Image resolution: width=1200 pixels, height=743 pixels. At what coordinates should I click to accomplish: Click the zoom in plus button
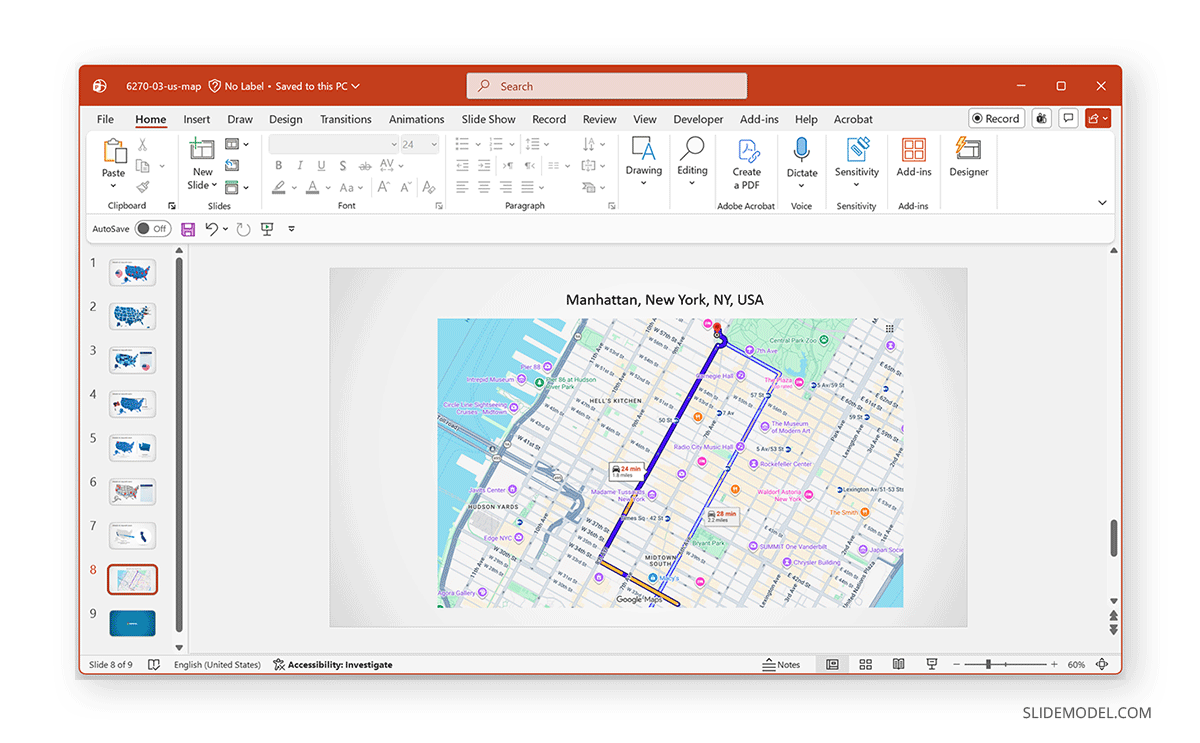(x=1054, y=664)
